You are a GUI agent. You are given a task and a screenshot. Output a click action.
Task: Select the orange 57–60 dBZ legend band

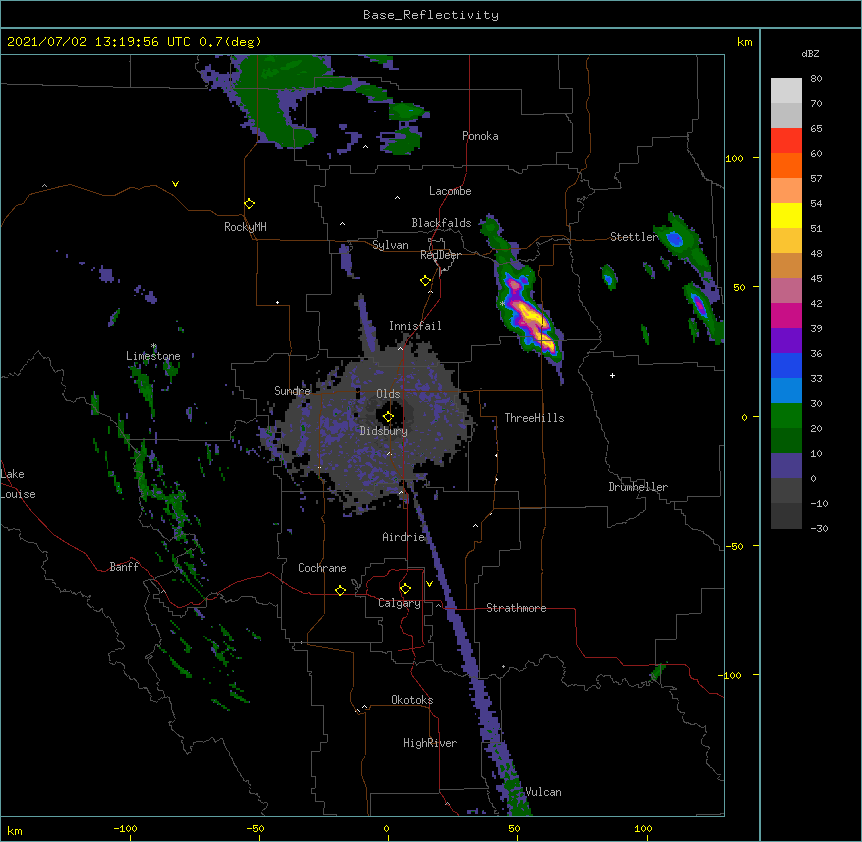pyautogui.click(x=786, y=165)
